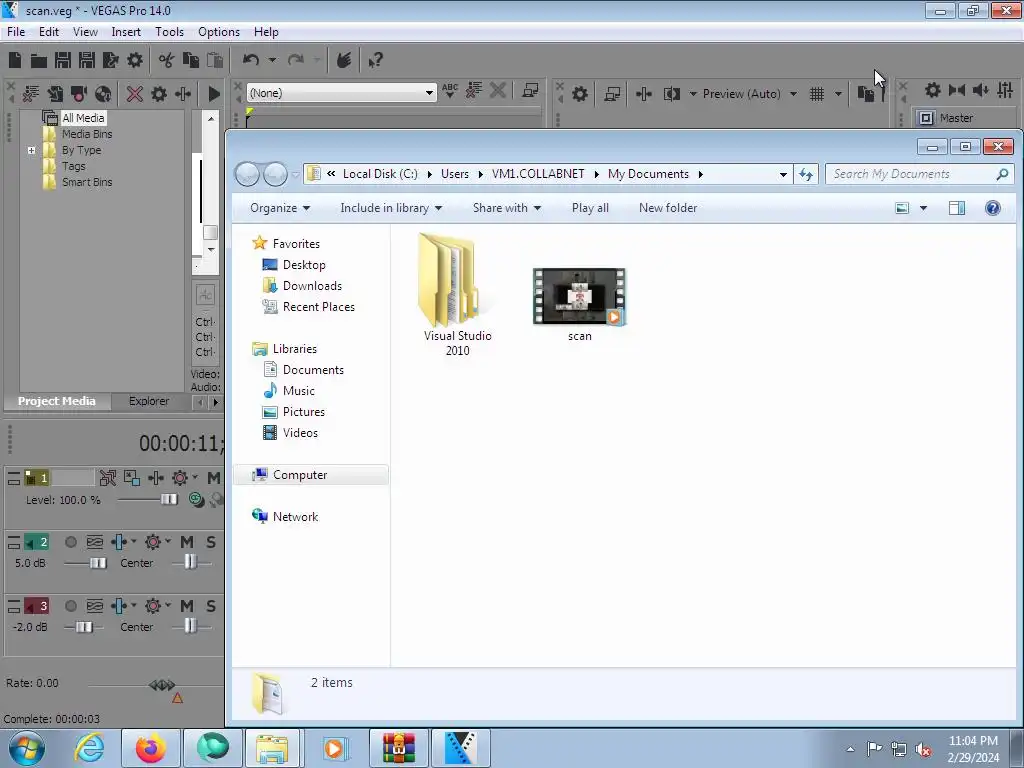Open change-view options dropdown arrow in Explorer
Image resolution: width=1024 pixels, height=768 pixels.
click(x=923, y=208)
